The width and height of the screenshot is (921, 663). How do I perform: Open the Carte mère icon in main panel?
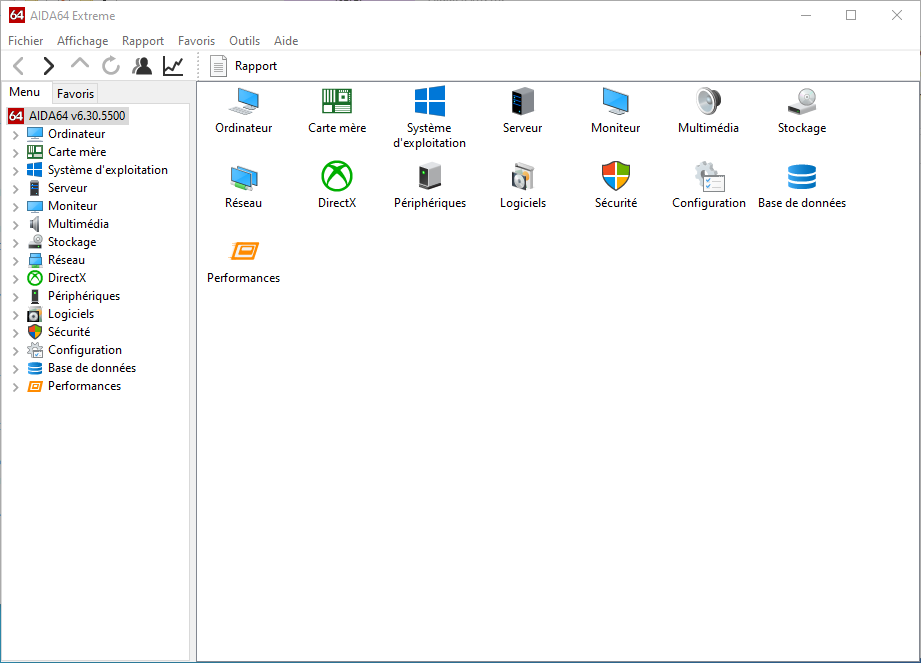tap(337, 101)
